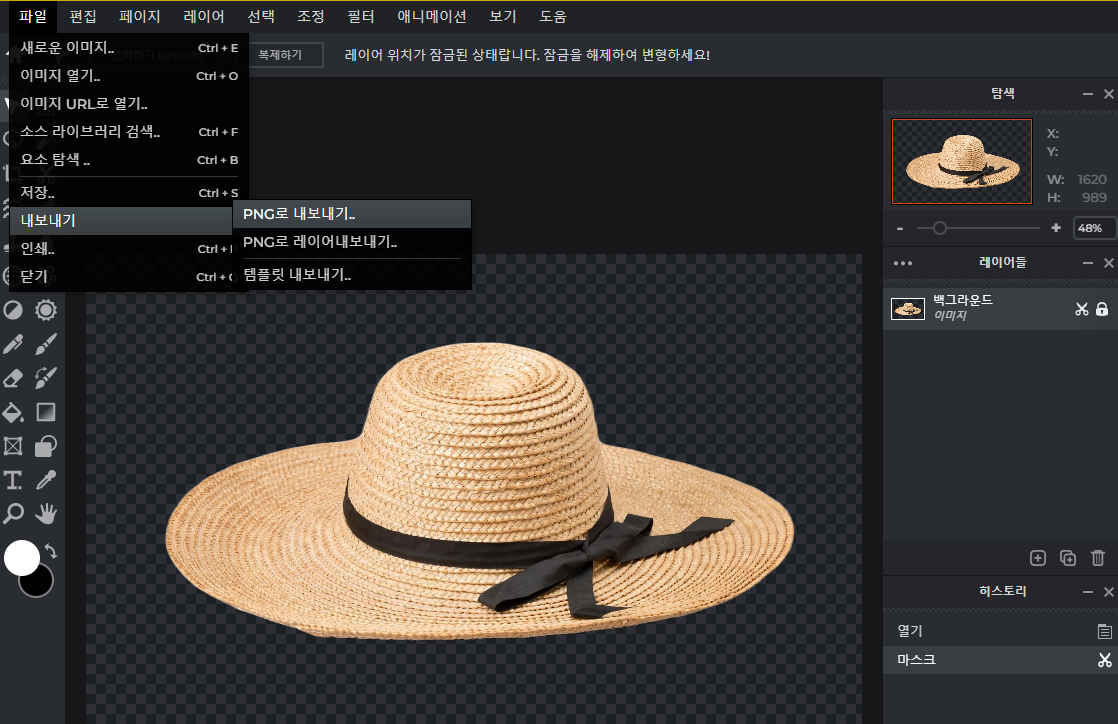Screen dimensions: 1118x724
Task: Choose 저장.. in file menu
Action: (x=129, y=193)
